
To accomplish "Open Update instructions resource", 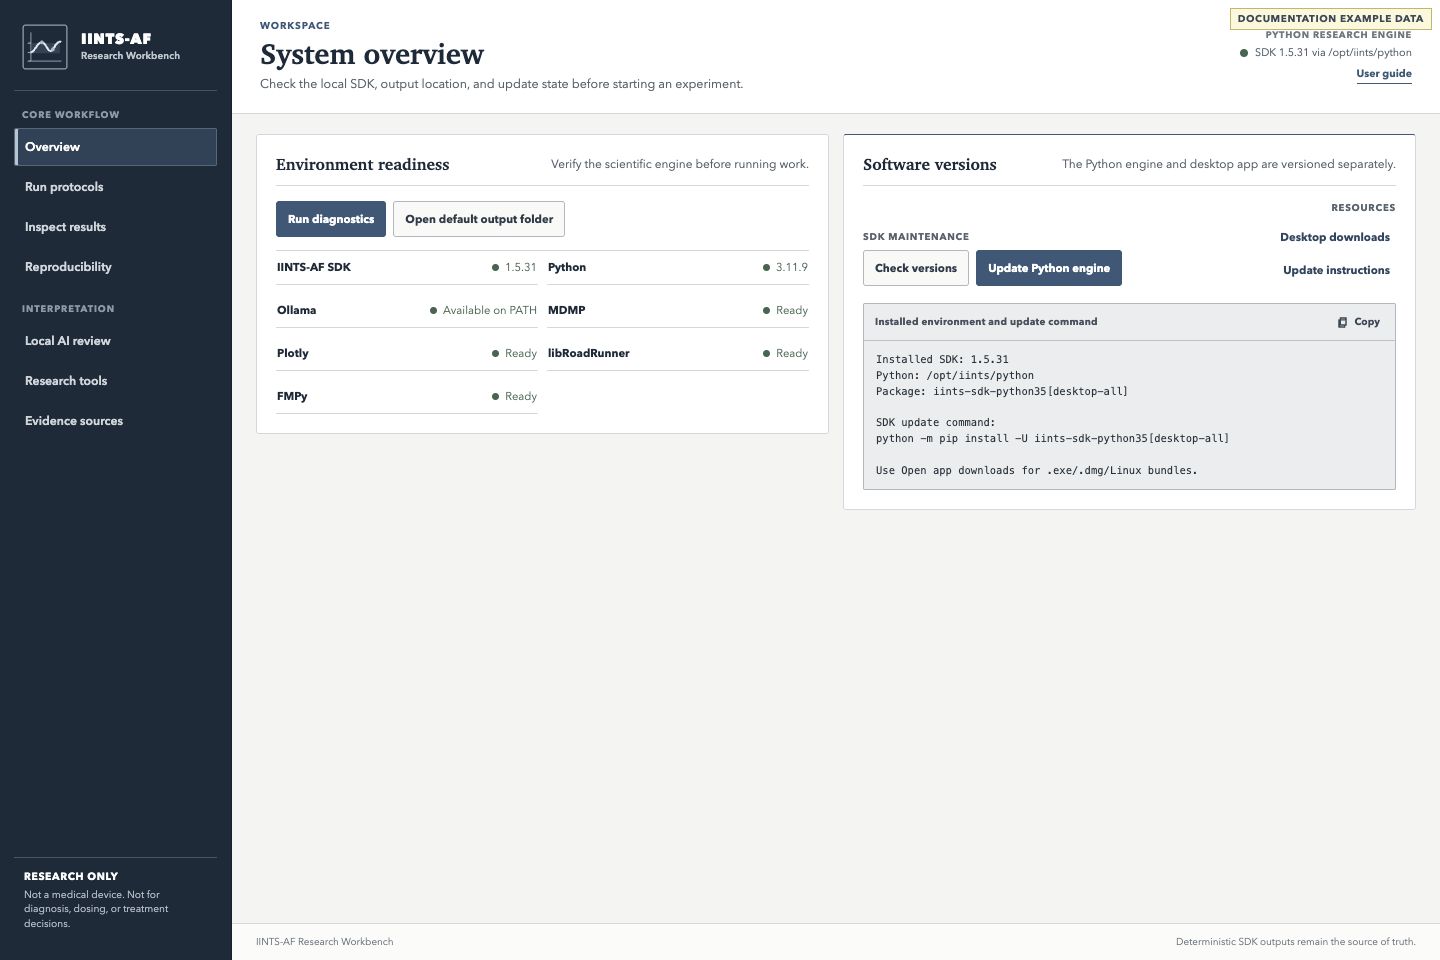I will (1336, 270).
